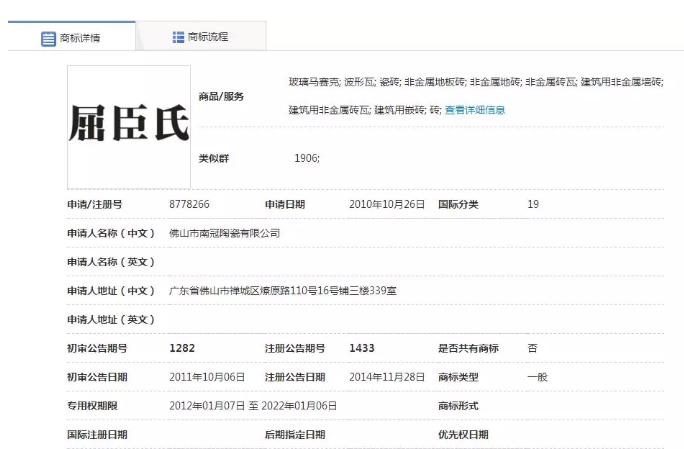
Task: Click registration announcement date 2014年11月28日
Action: click(387, 377)
